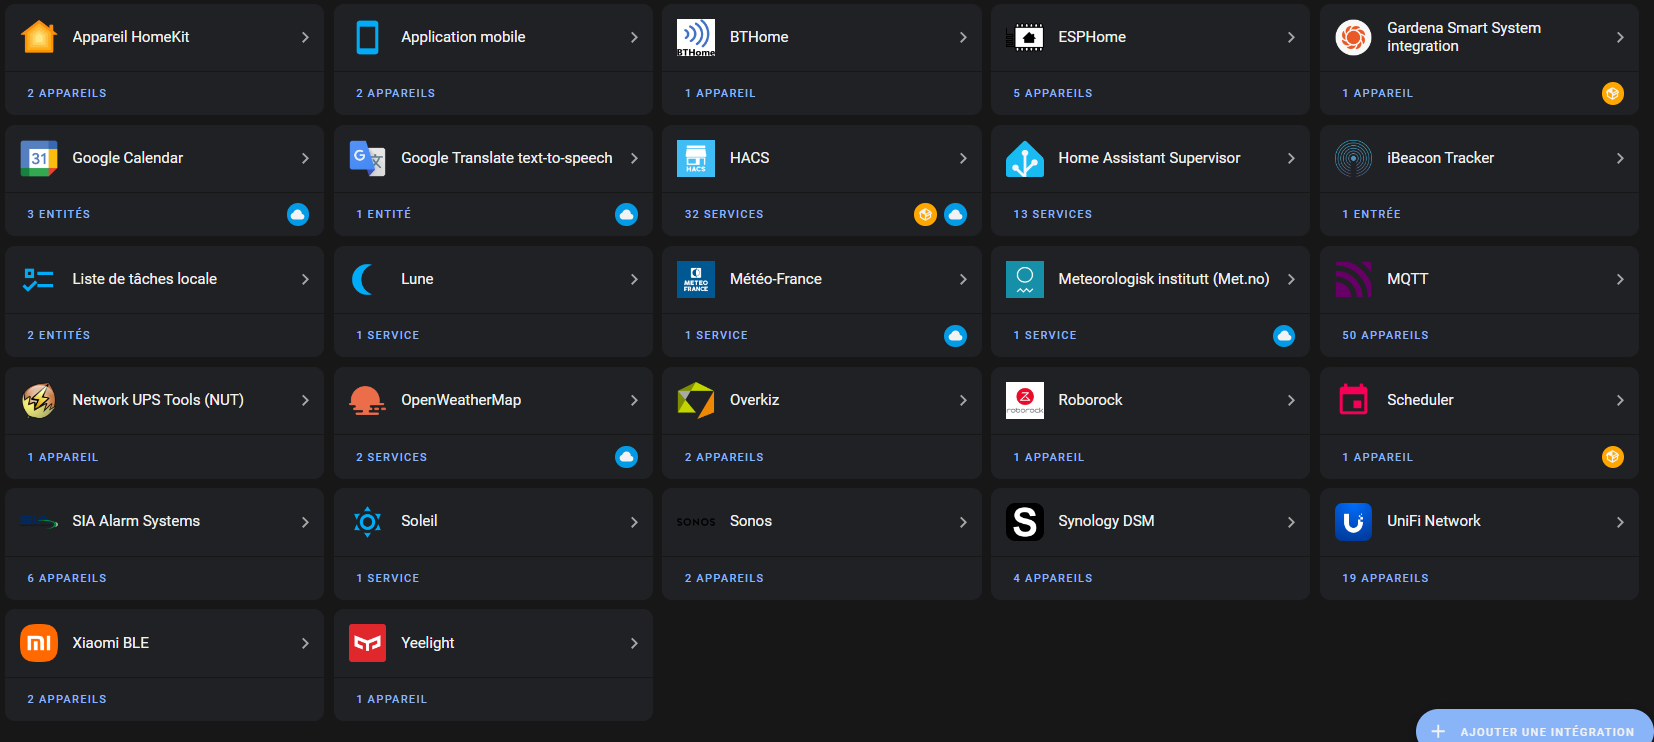Click the Météo-France logo icon
1654x742 pixels.
point(696,279)
